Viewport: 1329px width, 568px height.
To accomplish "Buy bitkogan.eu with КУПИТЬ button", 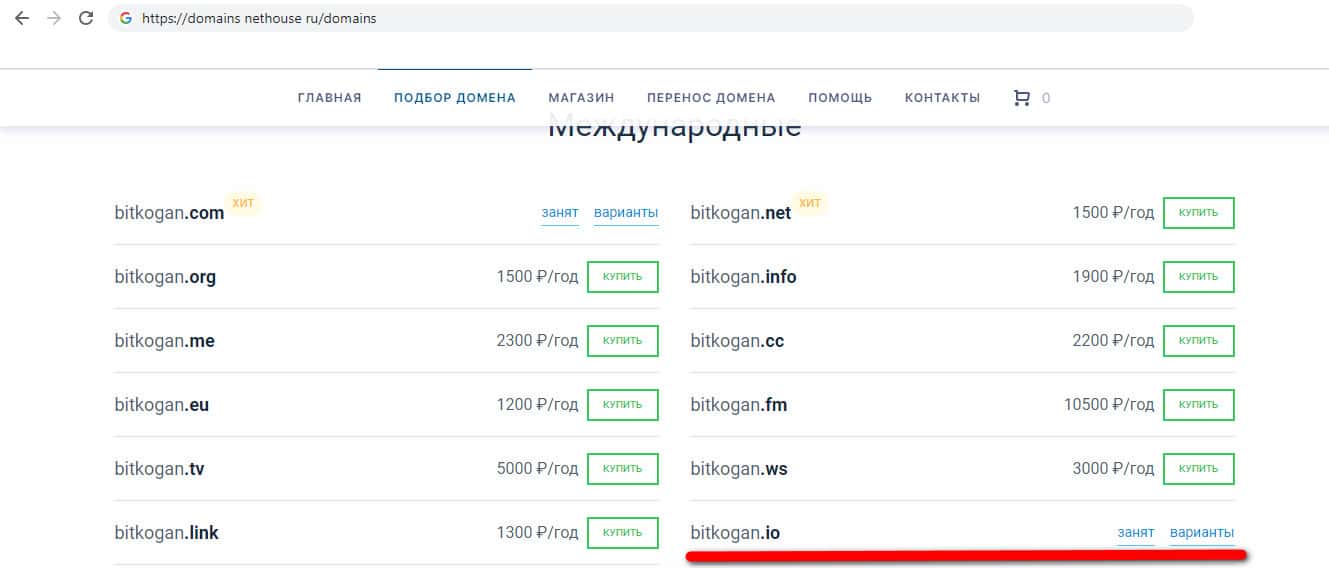I will coord(623,405).
